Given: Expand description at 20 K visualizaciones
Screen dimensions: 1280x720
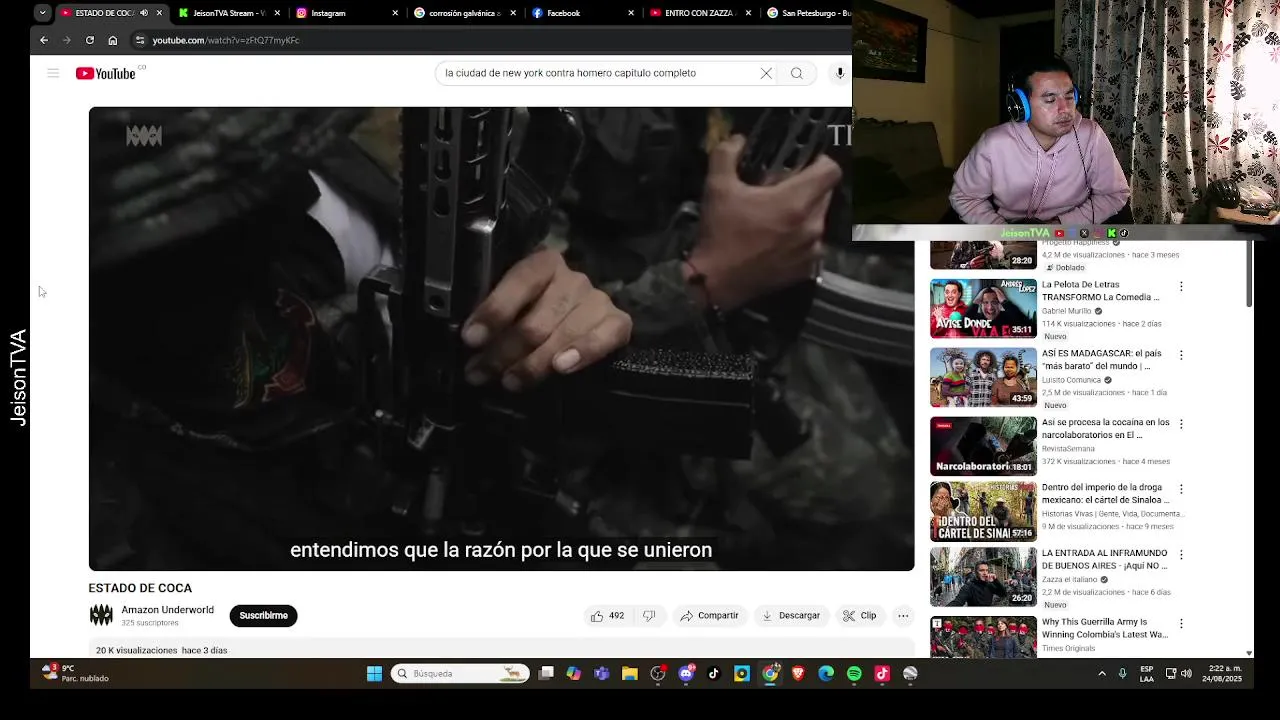Looking at the screenshot, I should (x=162, y=650).
